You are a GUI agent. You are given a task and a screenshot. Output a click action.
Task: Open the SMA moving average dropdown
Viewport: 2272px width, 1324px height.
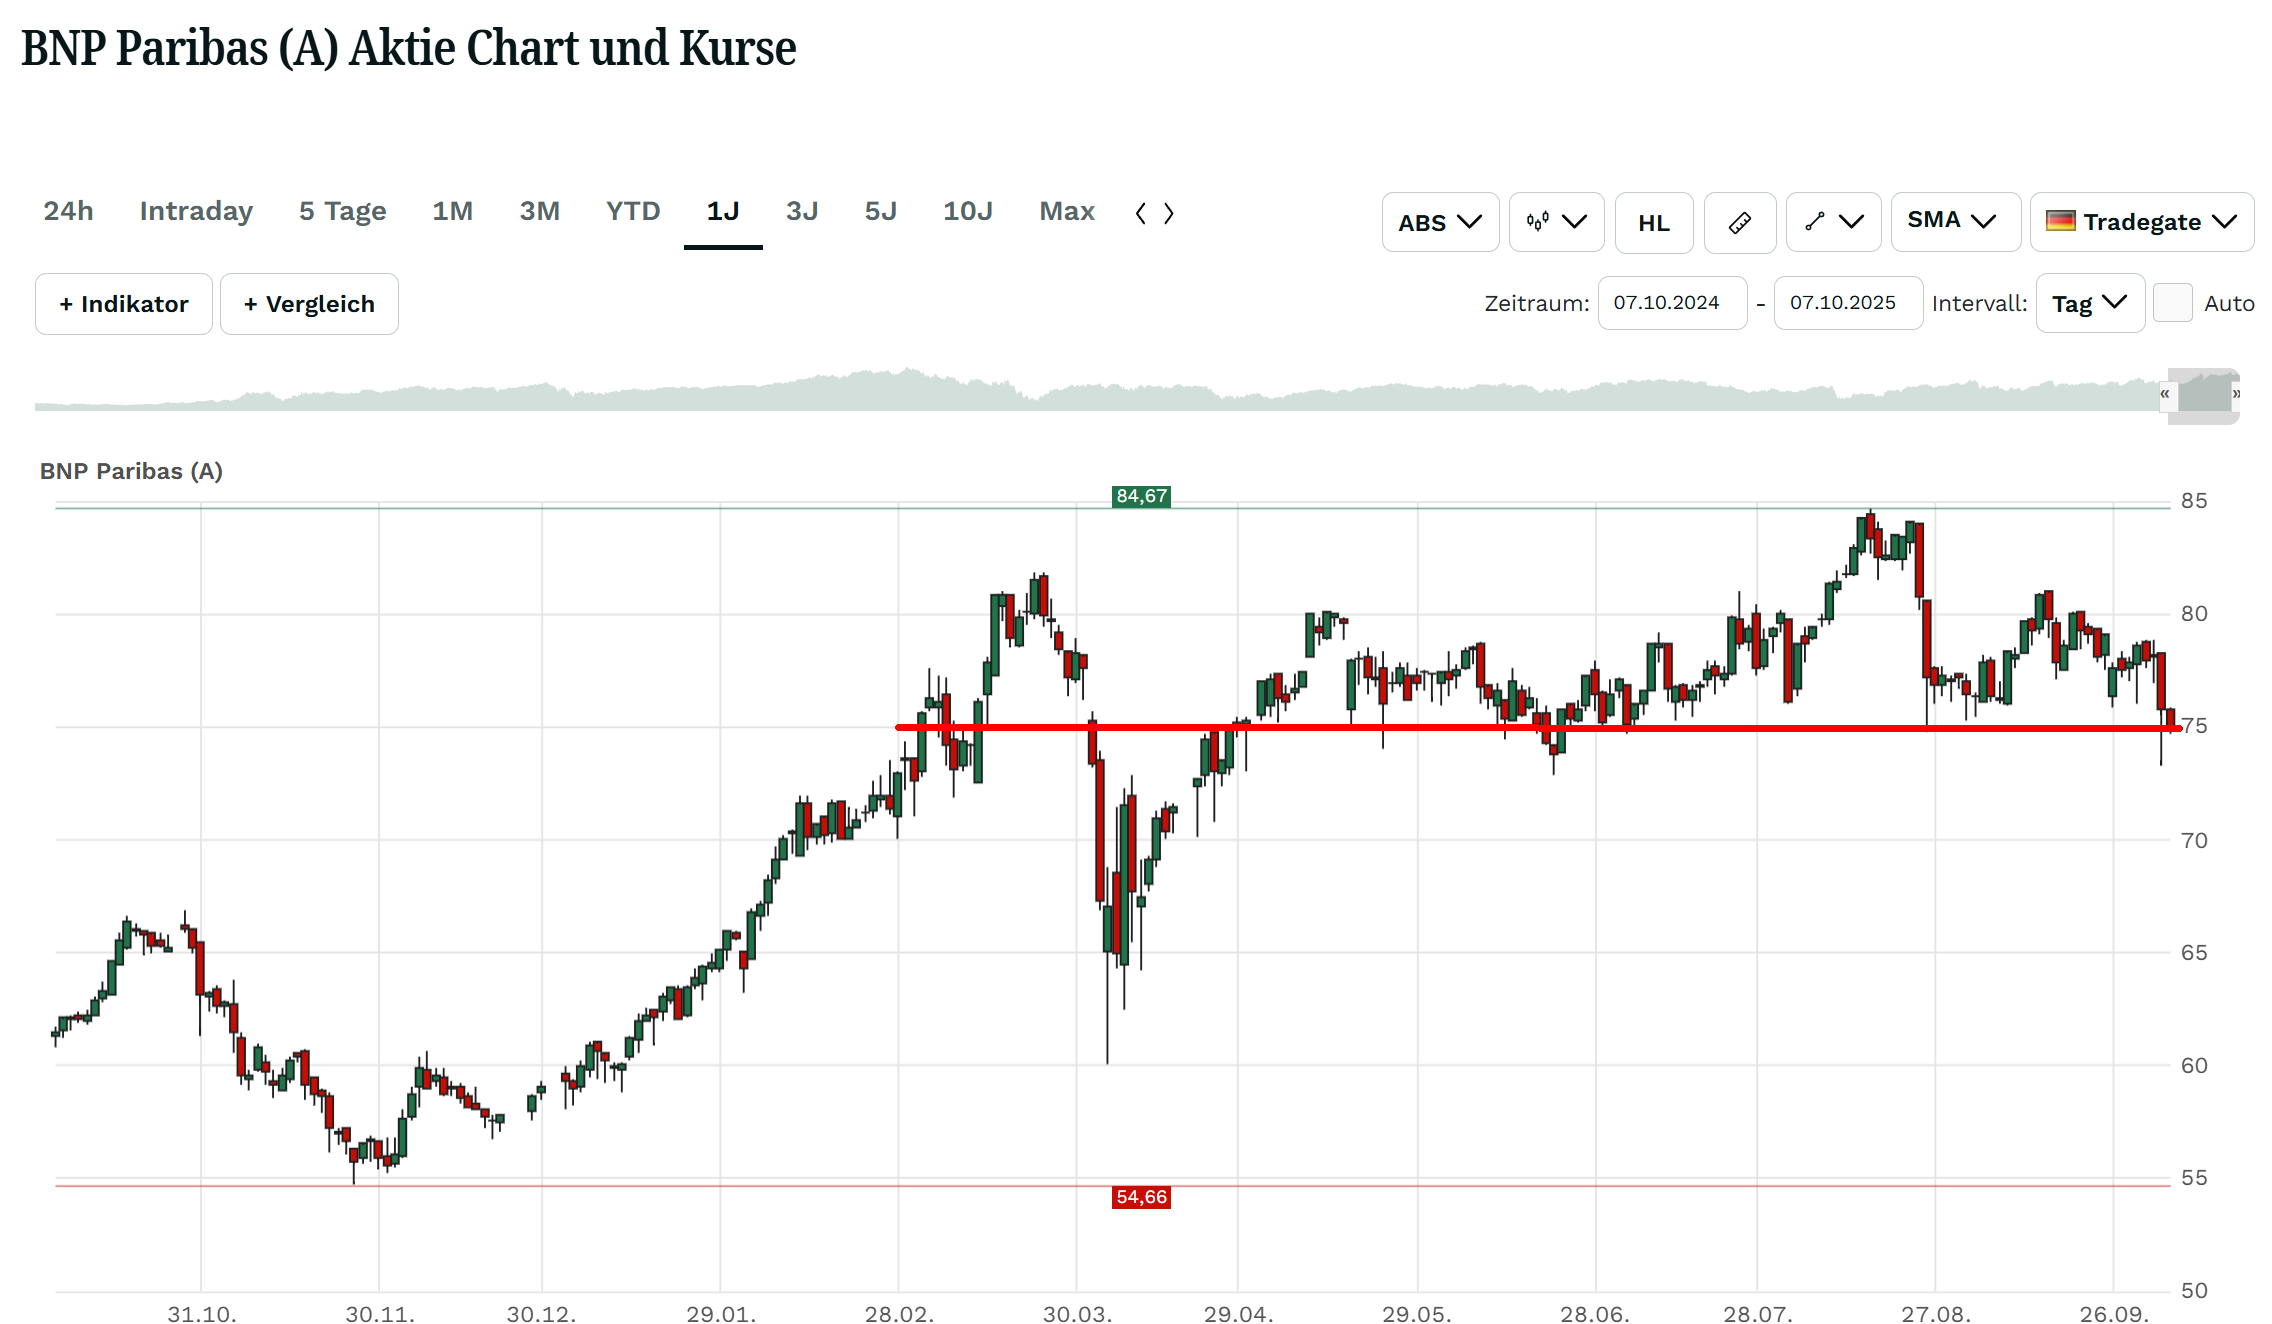1954,221
